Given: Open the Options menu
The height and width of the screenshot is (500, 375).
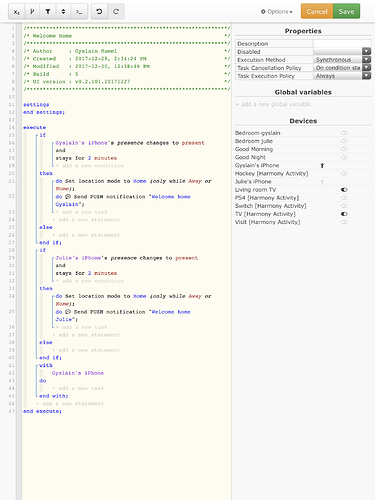Looking at the screenshot, I should (x=277, y=12).
